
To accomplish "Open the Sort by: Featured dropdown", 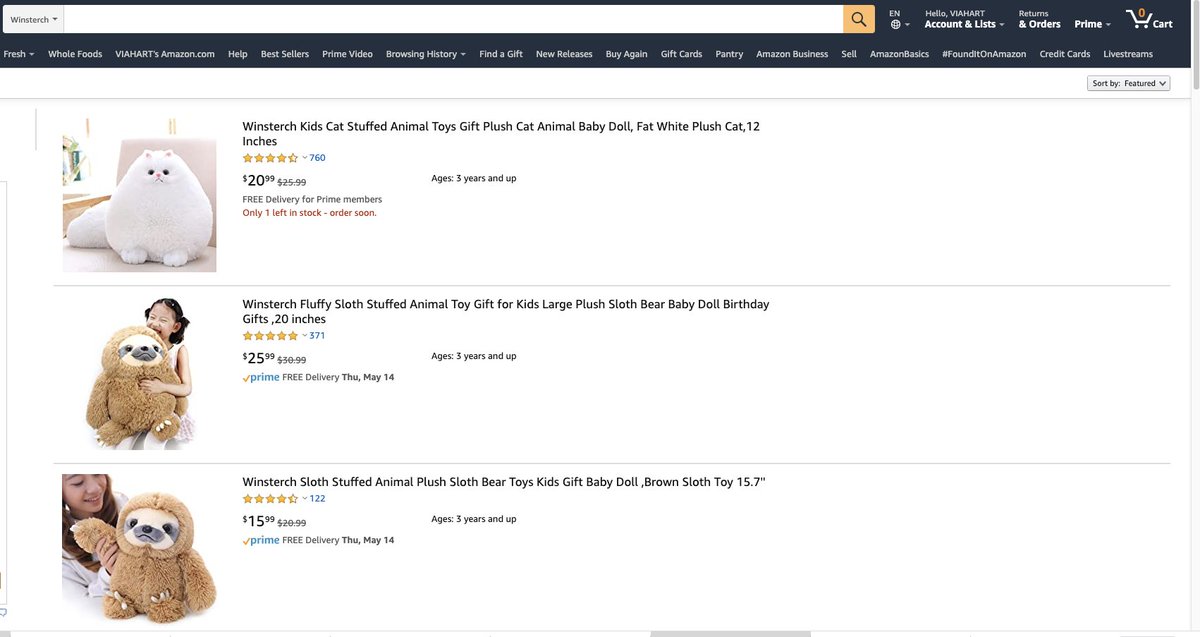I will (1129, 83).
